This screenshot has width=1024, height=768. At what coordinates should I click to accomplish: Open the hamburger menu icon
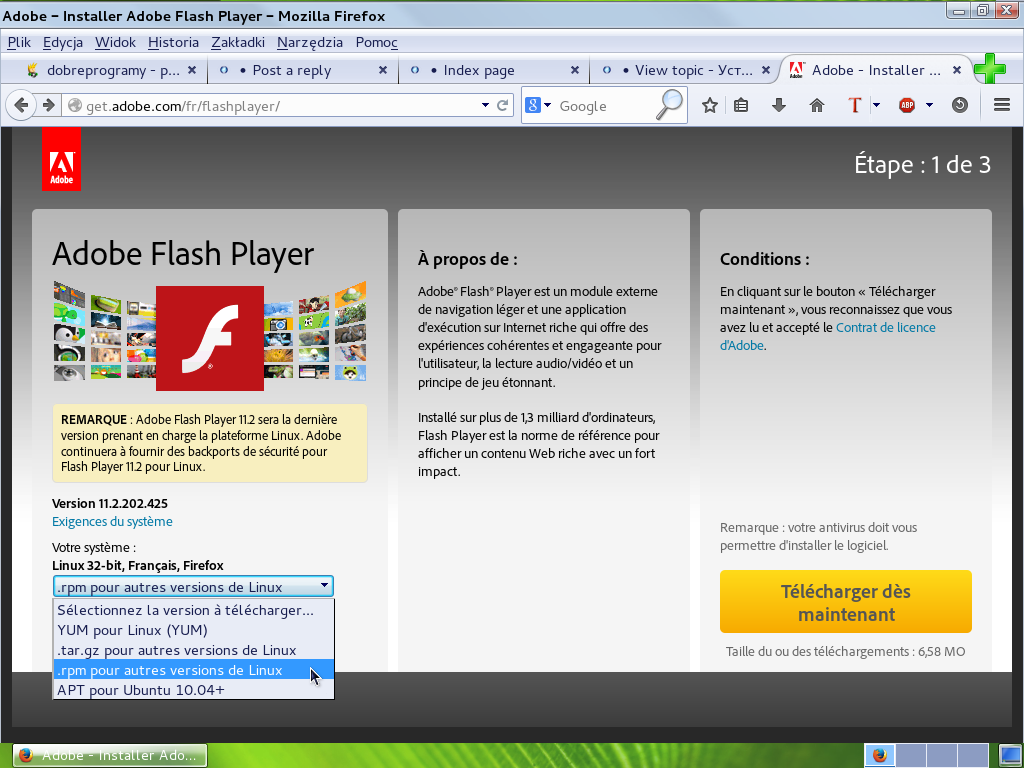[x=1001, y=105]
